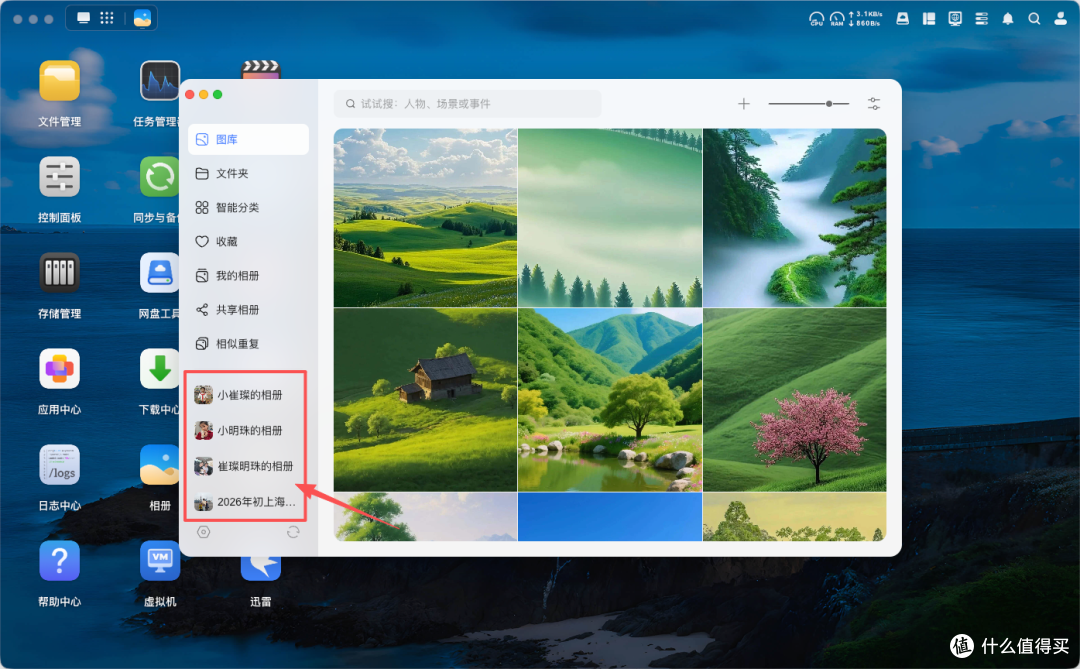Select 相似重复 in the album sidebar

[x=248, y=344]
